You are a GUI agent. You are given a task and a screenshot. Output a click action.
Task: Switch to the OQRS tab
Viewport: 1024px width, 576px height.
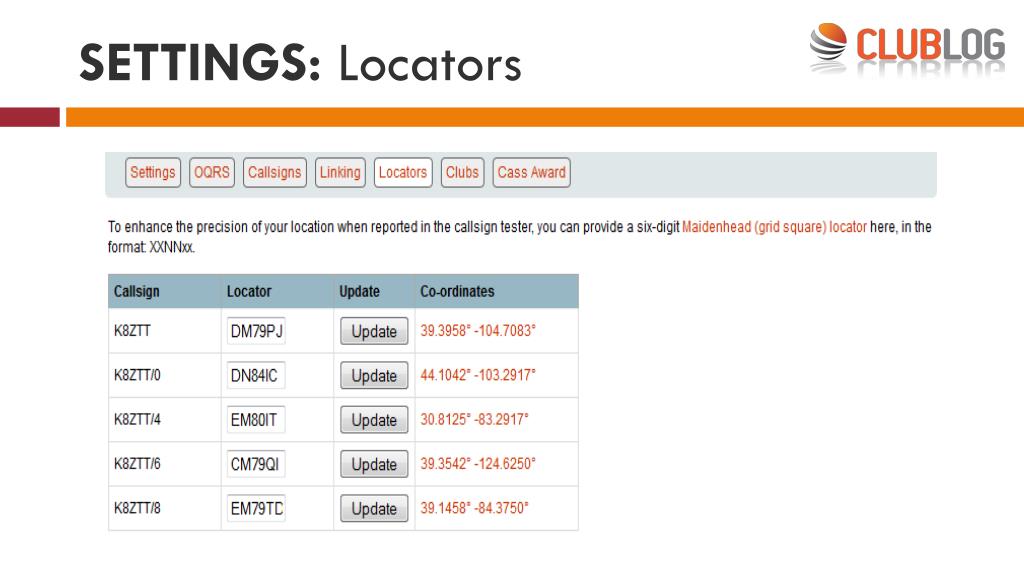(x=212, y=172)
